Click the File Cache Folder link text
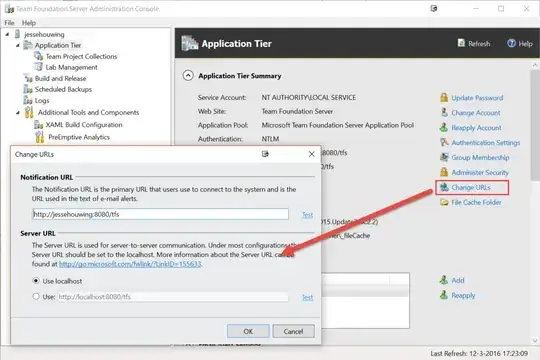This screenshot has height=360, width=540. (476, 202)
